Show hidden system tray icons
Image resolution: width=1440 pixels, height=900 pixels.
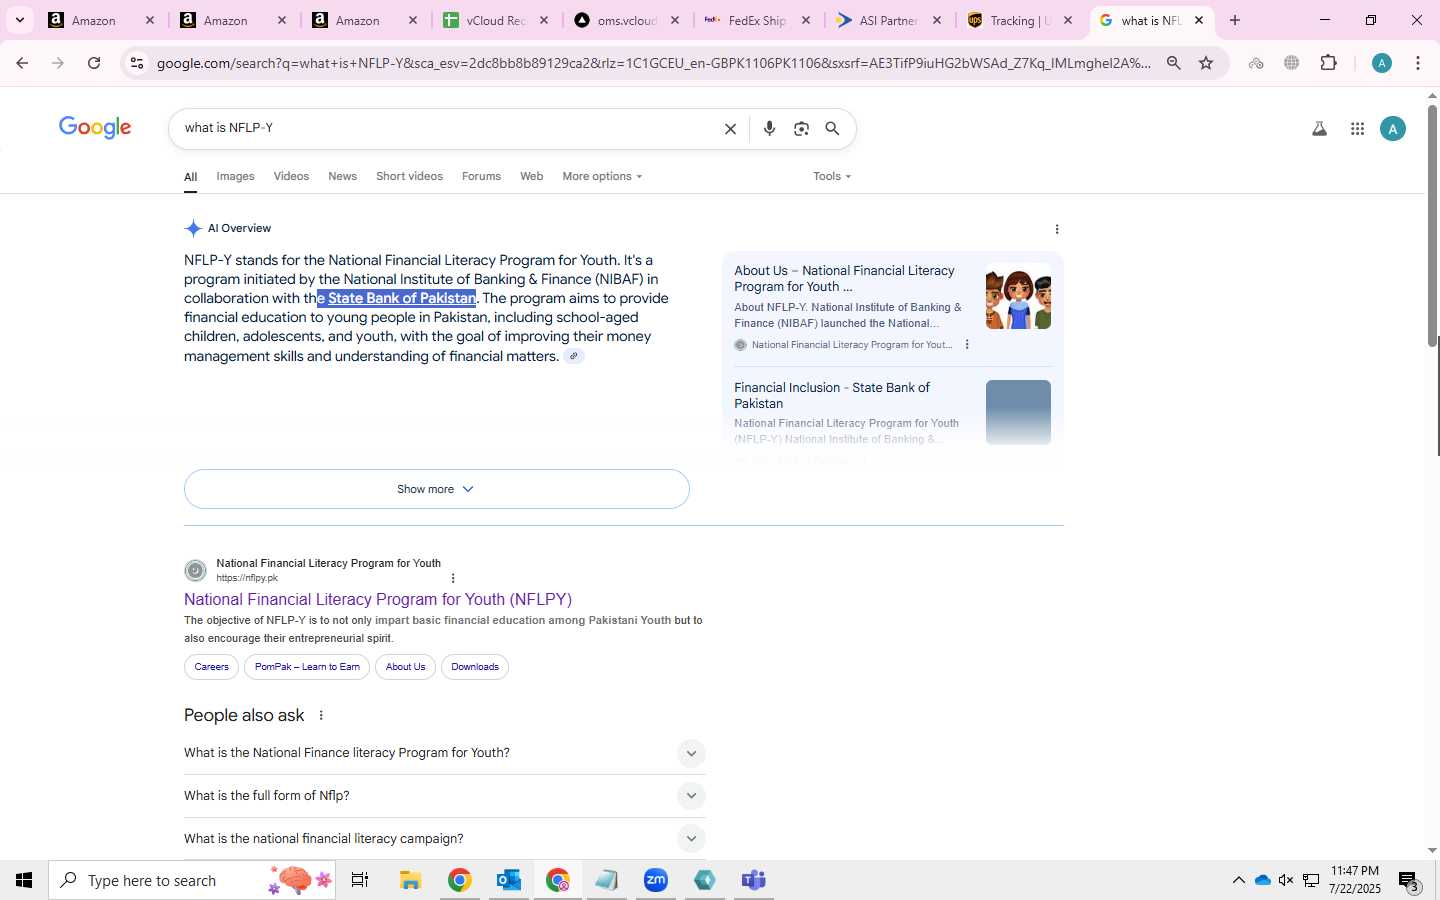pyautogui.click(x=1238, y=880)
